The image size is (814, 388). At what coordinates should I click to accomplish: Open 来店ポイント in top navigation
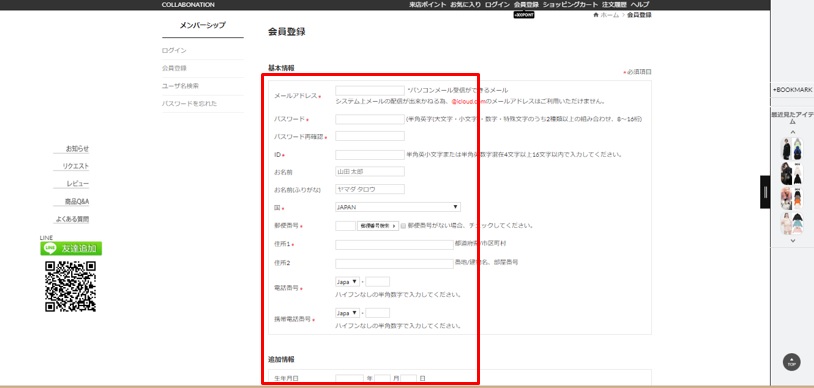pyautogui.click(x=427, y=5)
